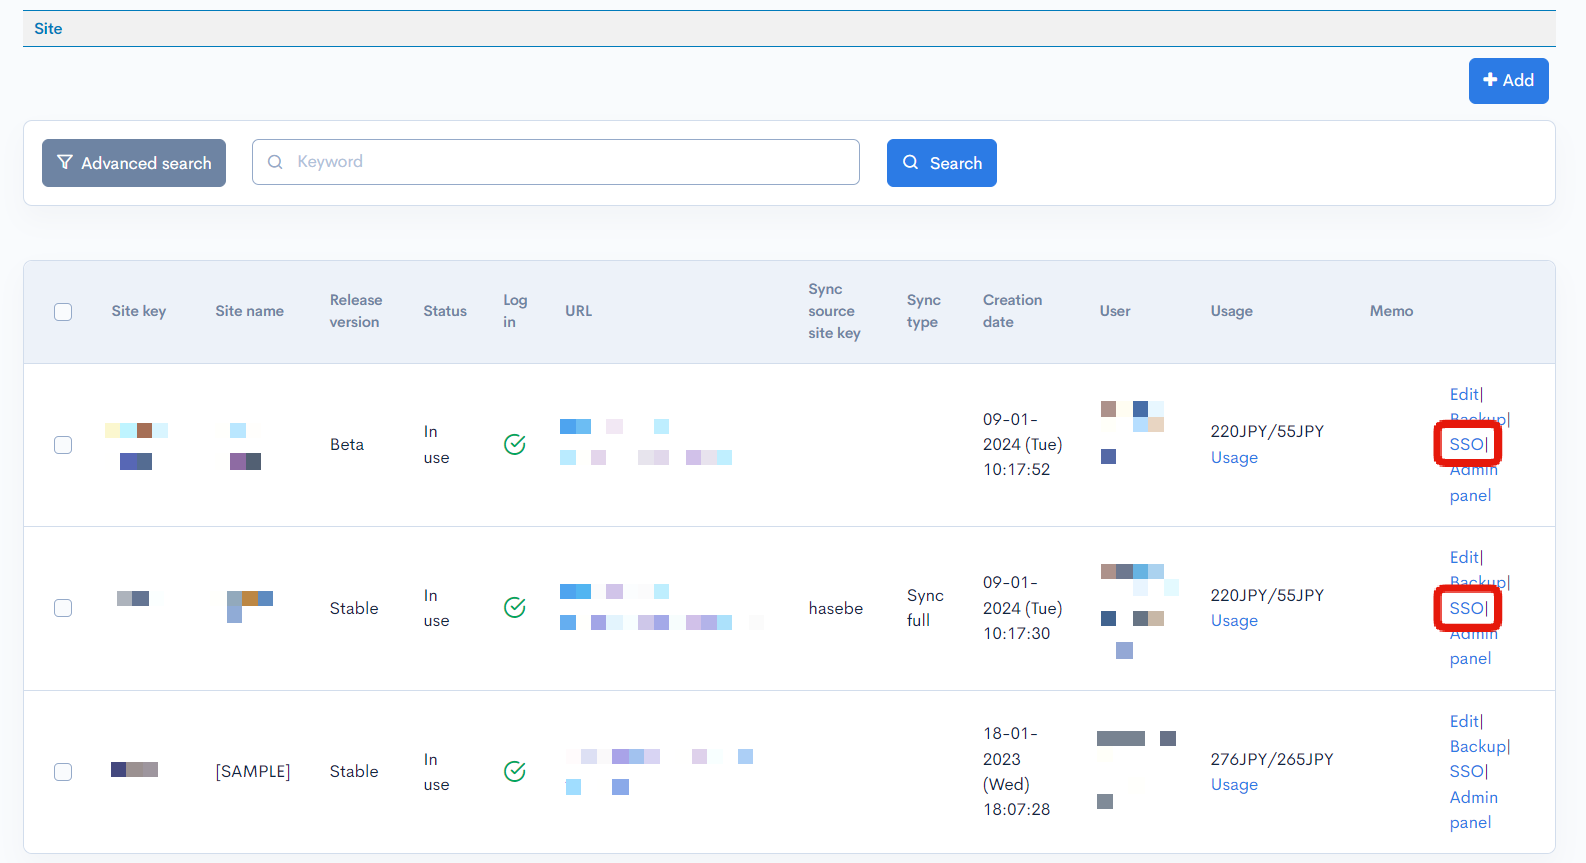Click the [SAMPLE] site name cell
This screenshot has width=1586, height=863.
(253, 771)
